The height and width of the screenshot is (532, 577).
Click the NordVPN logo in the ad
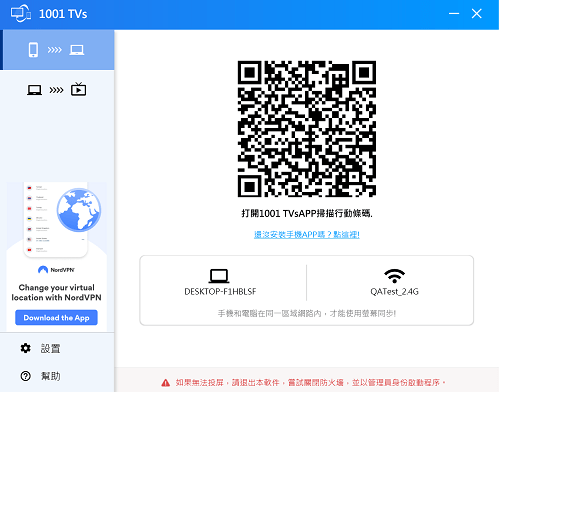[56, 270]
